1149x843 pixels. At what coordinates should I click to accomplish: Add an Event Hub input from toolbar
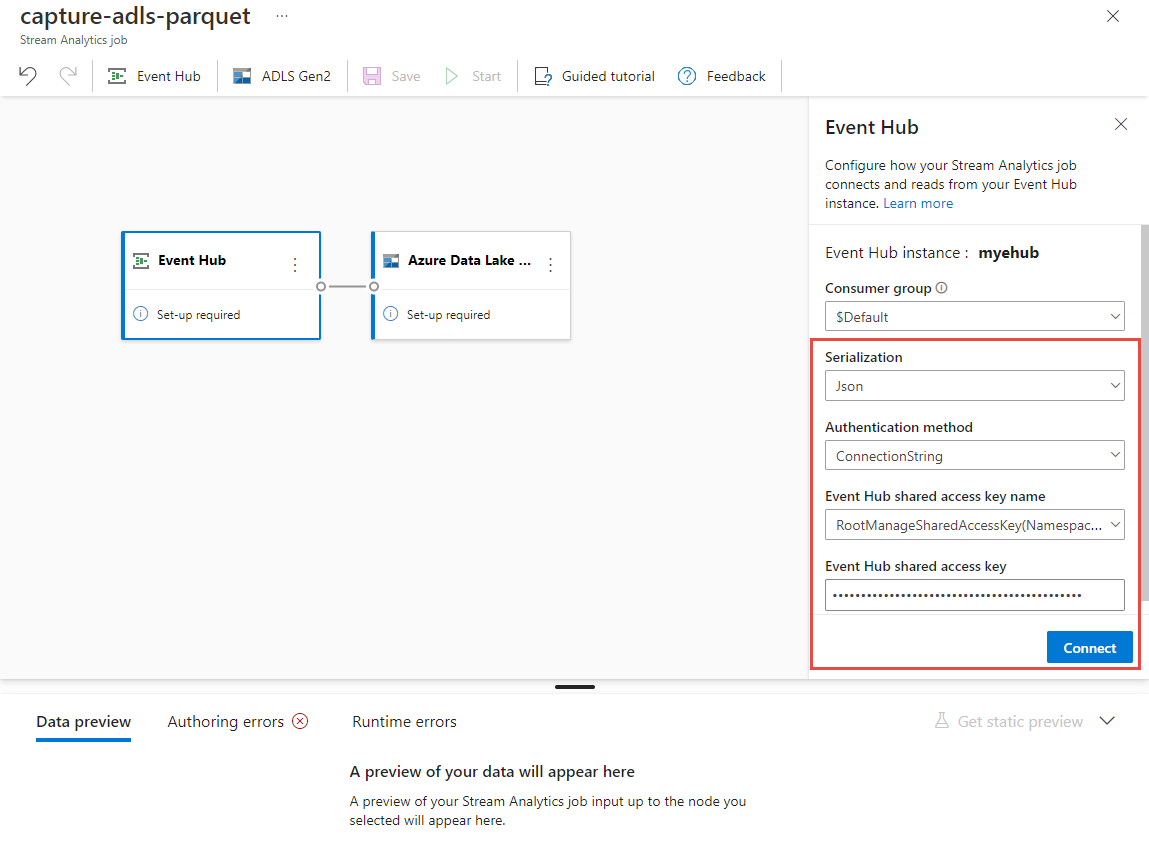(x=154, y=76)
